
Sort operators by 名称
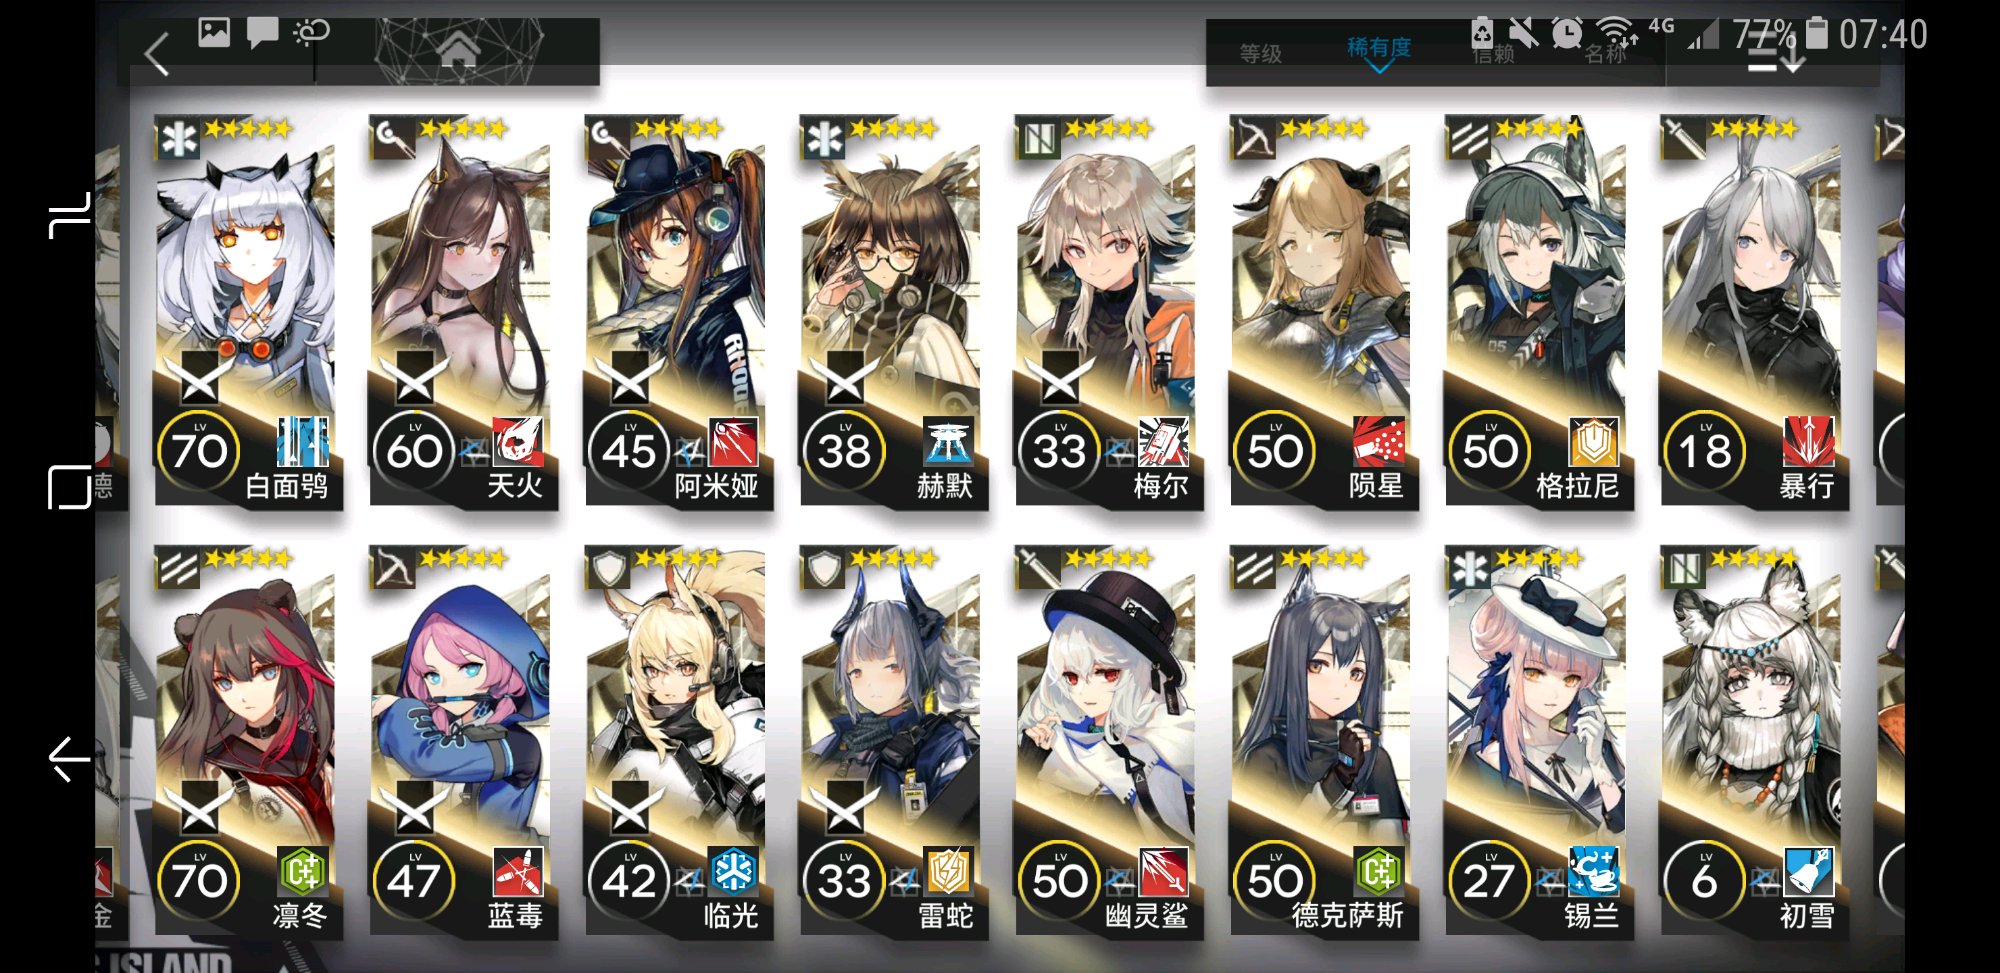[x=1605, y=54]
